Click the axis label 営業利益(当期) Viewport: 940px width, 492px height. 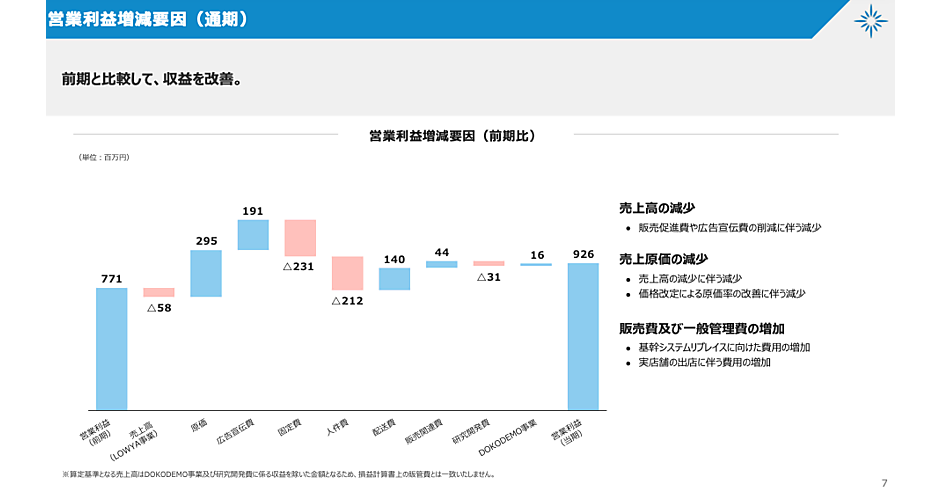click(568, 431)
